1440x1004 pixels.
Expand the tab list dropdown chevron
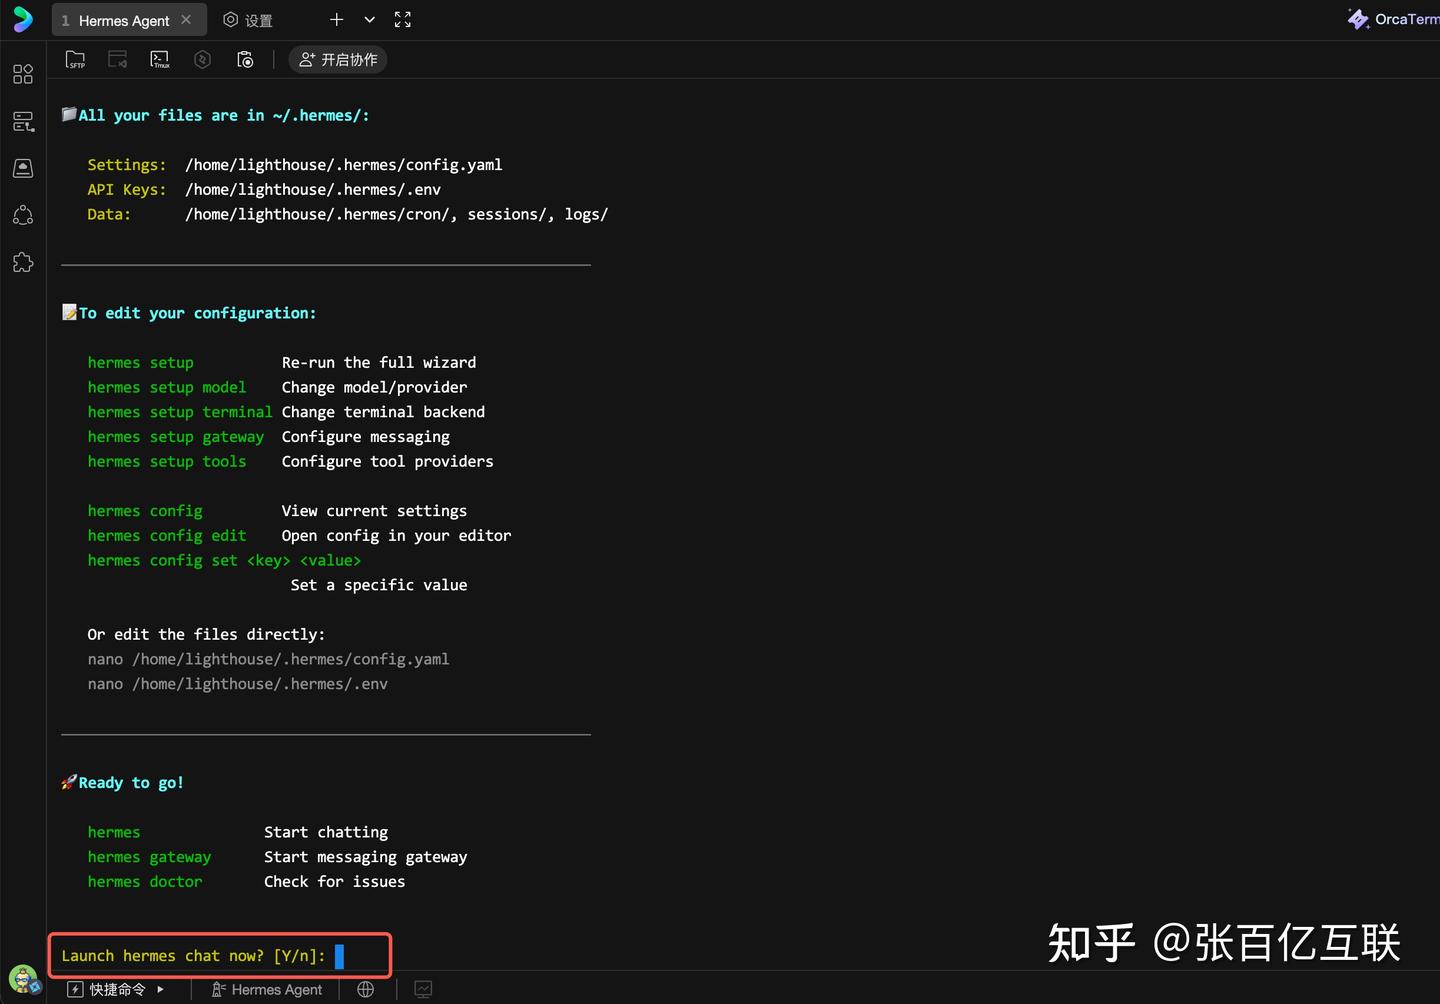tap(370, 20)
